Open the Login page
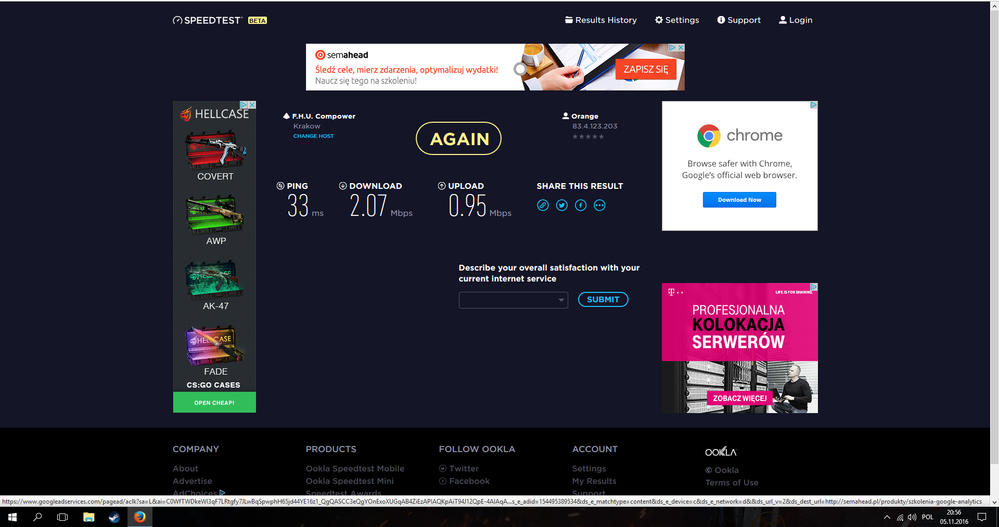Screen dimensions: 999x527 pos(795,20)
